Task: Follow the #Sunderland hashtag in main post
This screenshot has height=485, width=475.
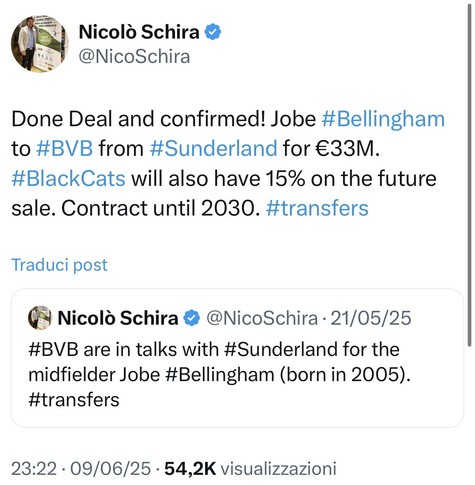Action: 214,148
